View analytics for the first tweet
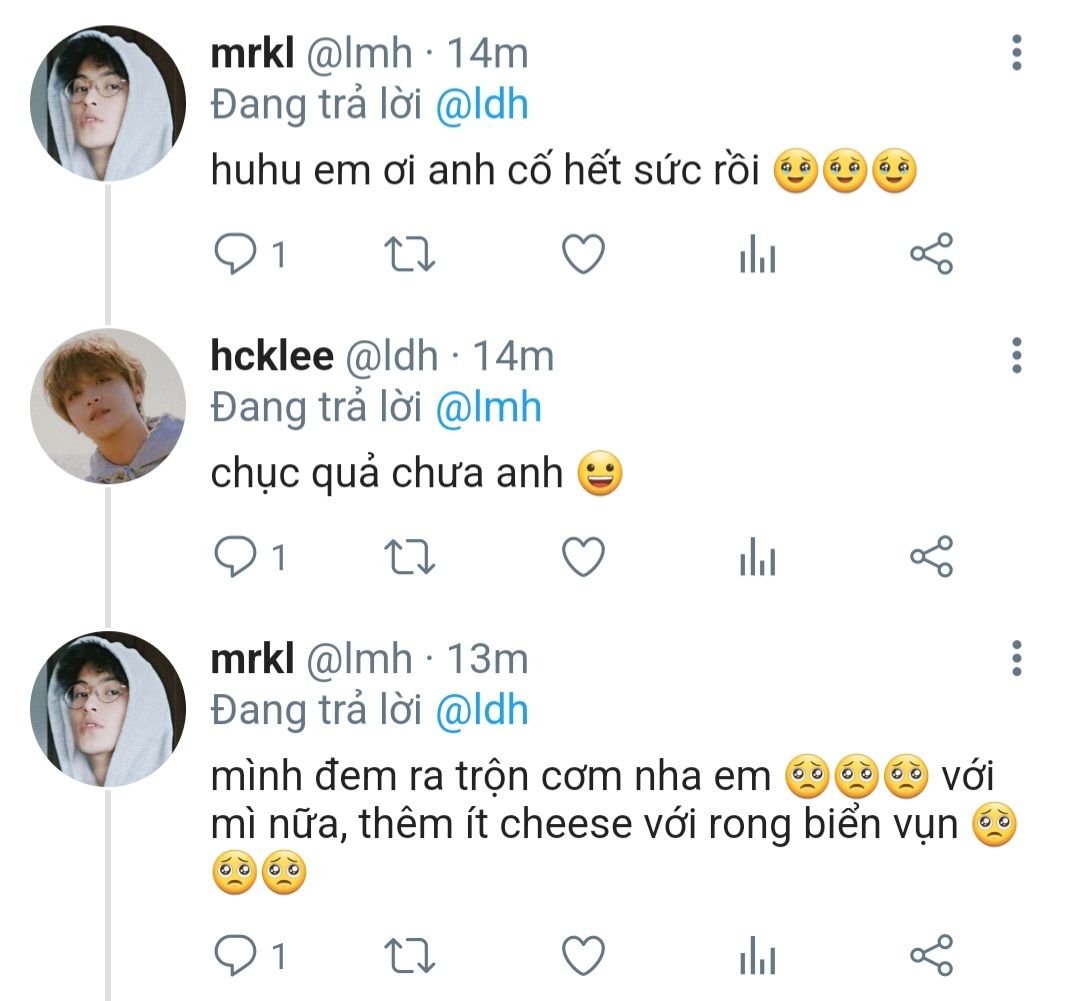1080x1001 pixels. 757,257
